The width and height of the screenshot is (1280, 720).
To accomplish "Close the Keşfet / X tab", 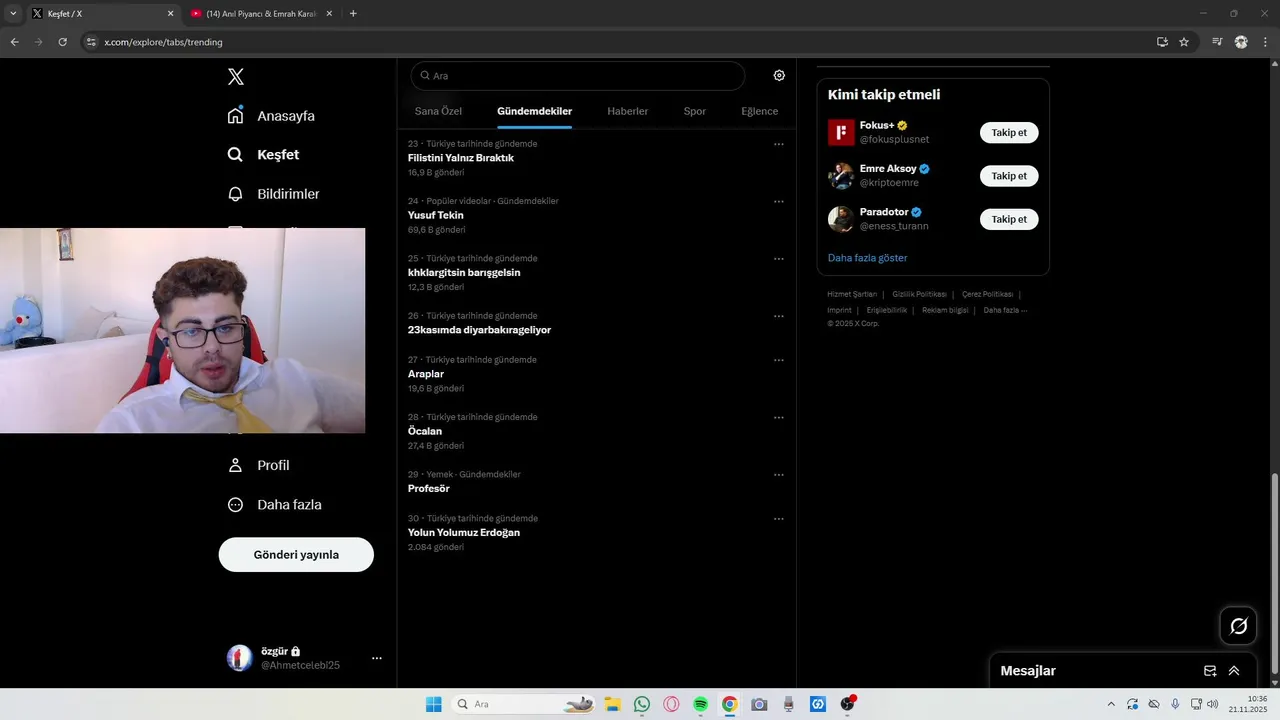I will click(x=170, y=14).
